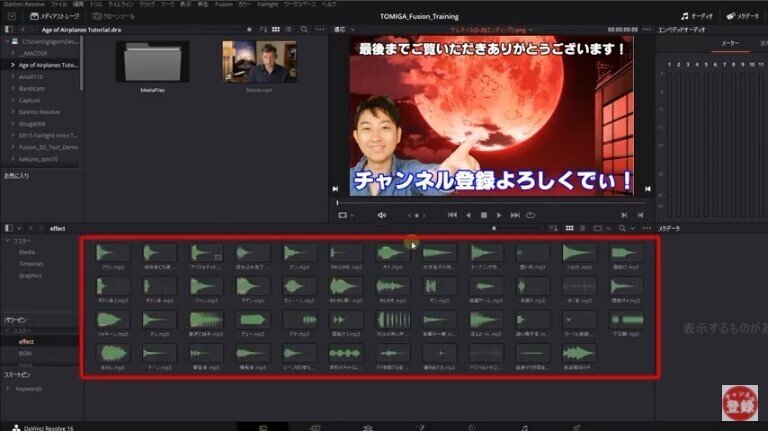Open the メタデータ panel button
The image size is (769, 433).
click(x=743, y=16)
